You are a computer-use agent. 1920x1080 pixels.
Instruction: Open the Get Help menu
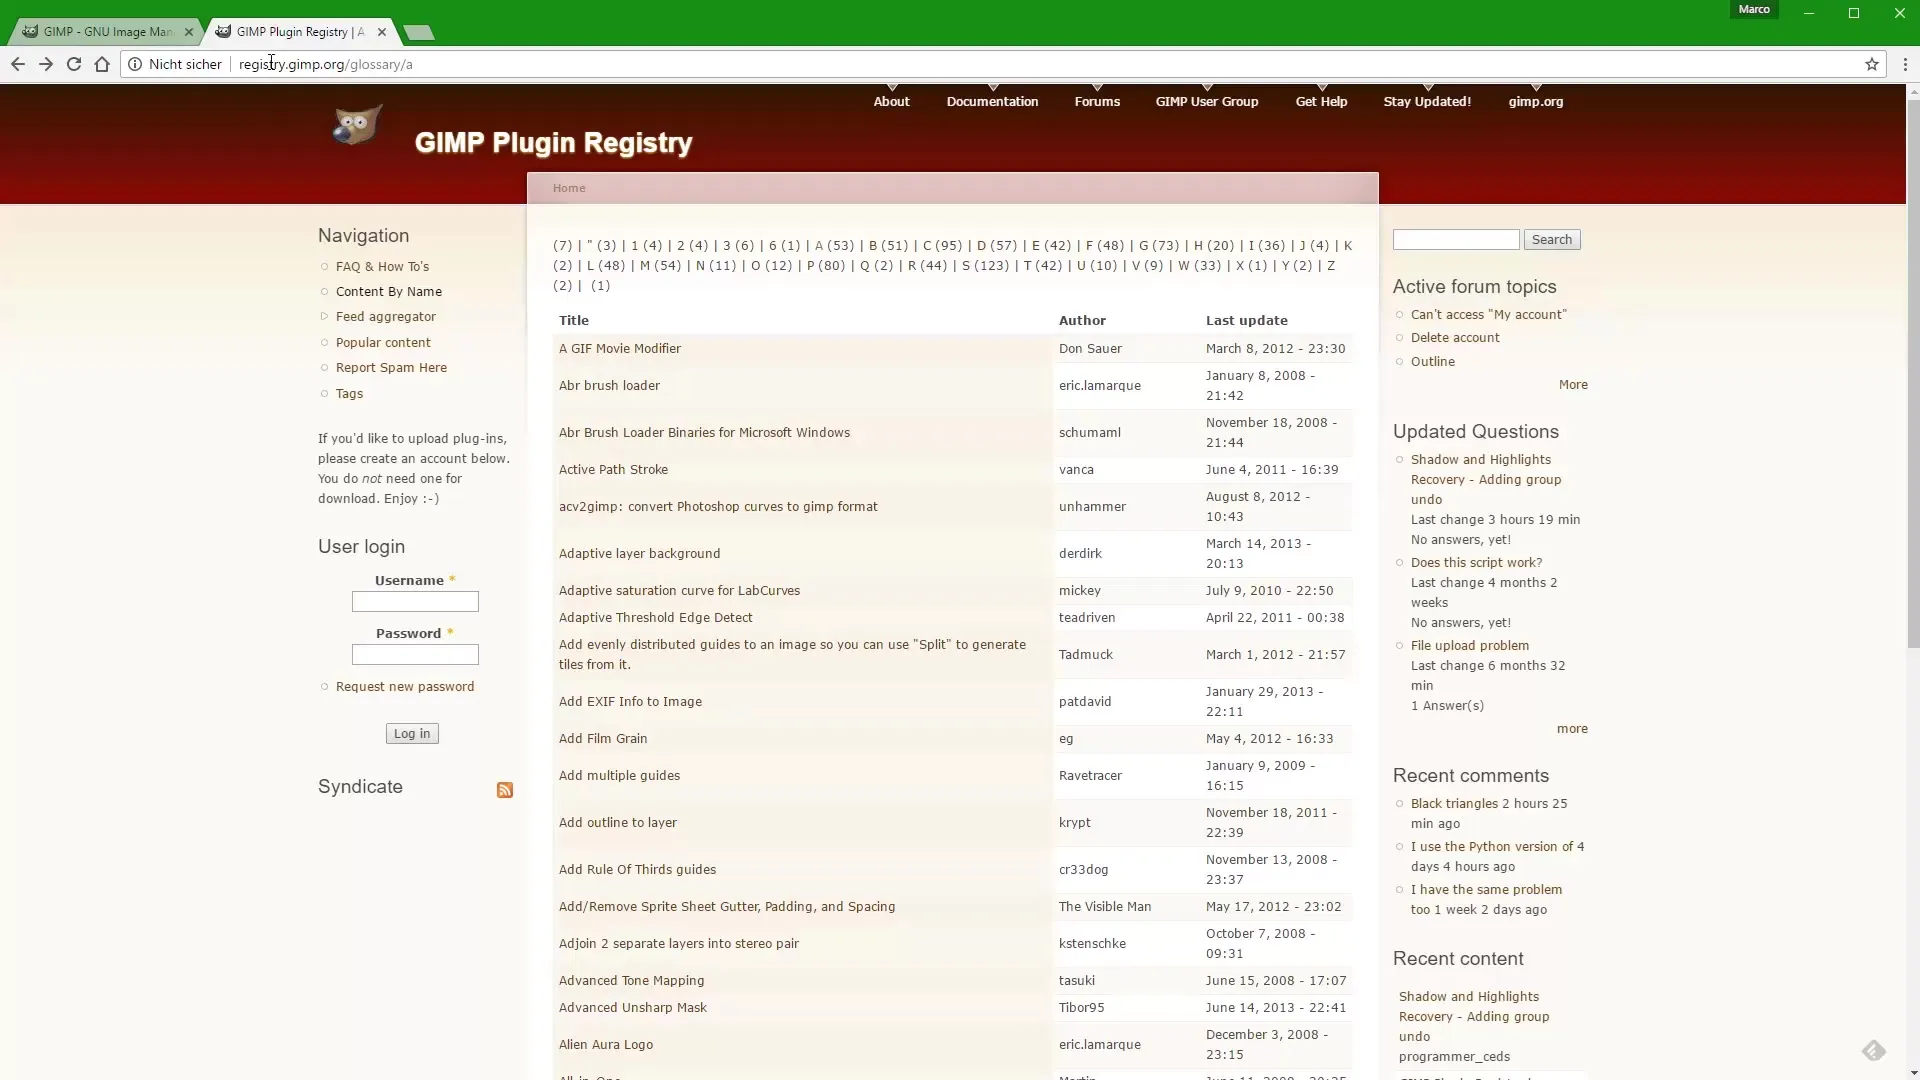pos(1321,101)
